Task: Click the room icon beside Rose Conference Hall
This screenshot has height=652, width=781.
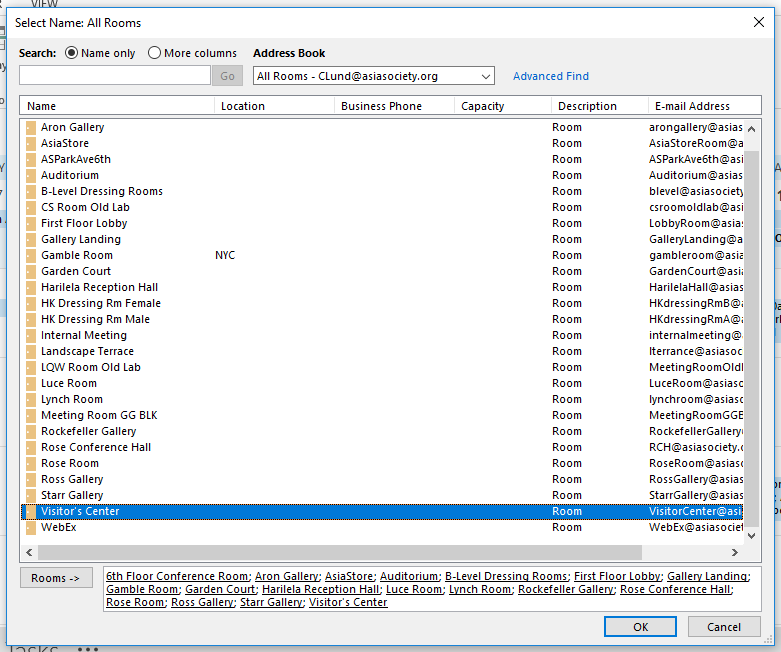Action: pyautogui.click(x=31, y=447)
